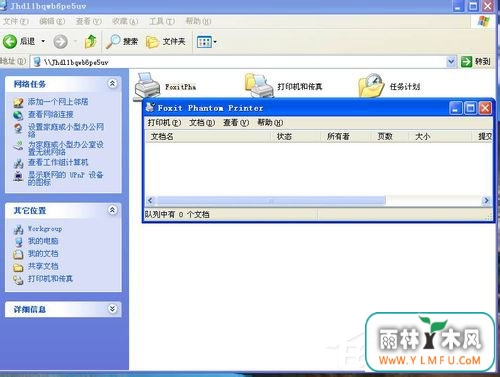Minimize the Foxit Phantom Printer window
Viewport: 500px width, 377px height.
click(x=456, y=108)
